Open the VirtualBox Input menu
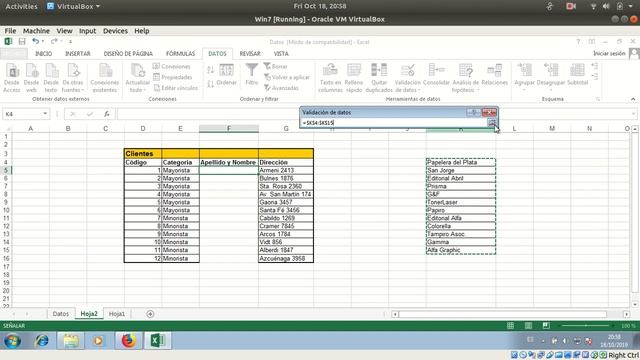640x360 pixels. 87,31
